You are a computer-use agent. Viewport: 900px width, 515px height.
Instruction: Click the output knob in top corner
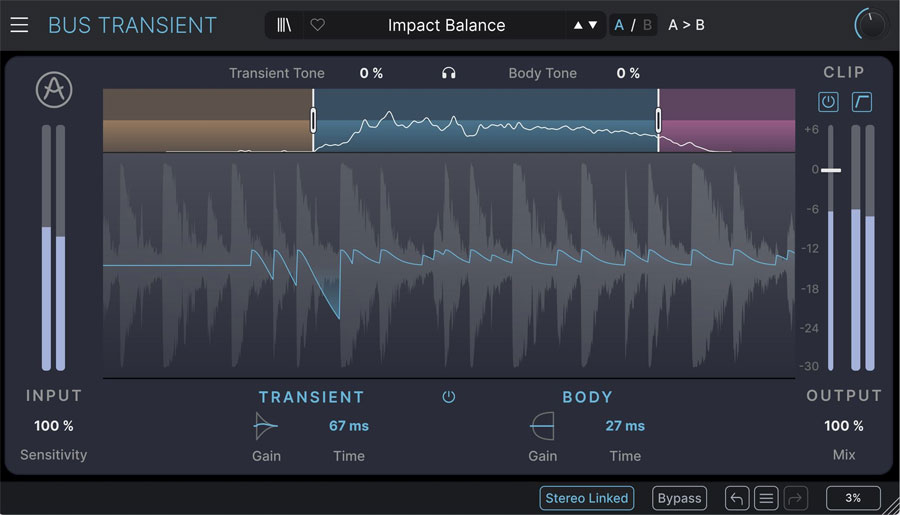[871, 25]
